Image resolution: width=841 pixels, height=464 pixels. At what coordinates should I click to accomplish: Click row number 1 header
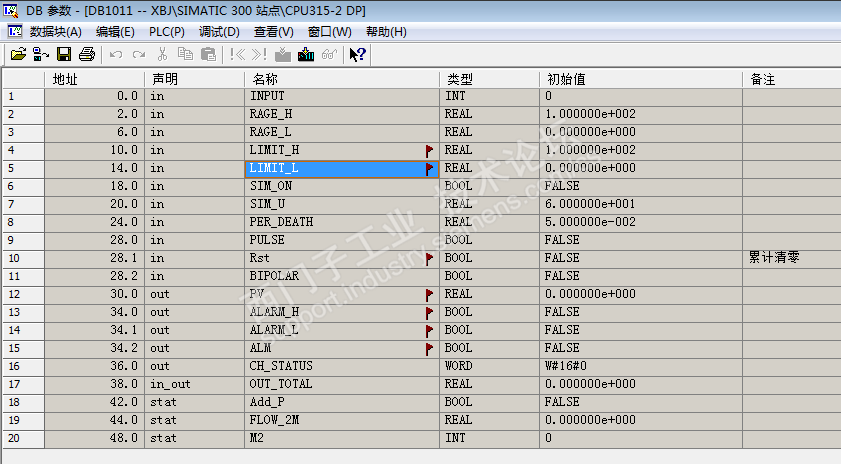(x=23, y=97)
